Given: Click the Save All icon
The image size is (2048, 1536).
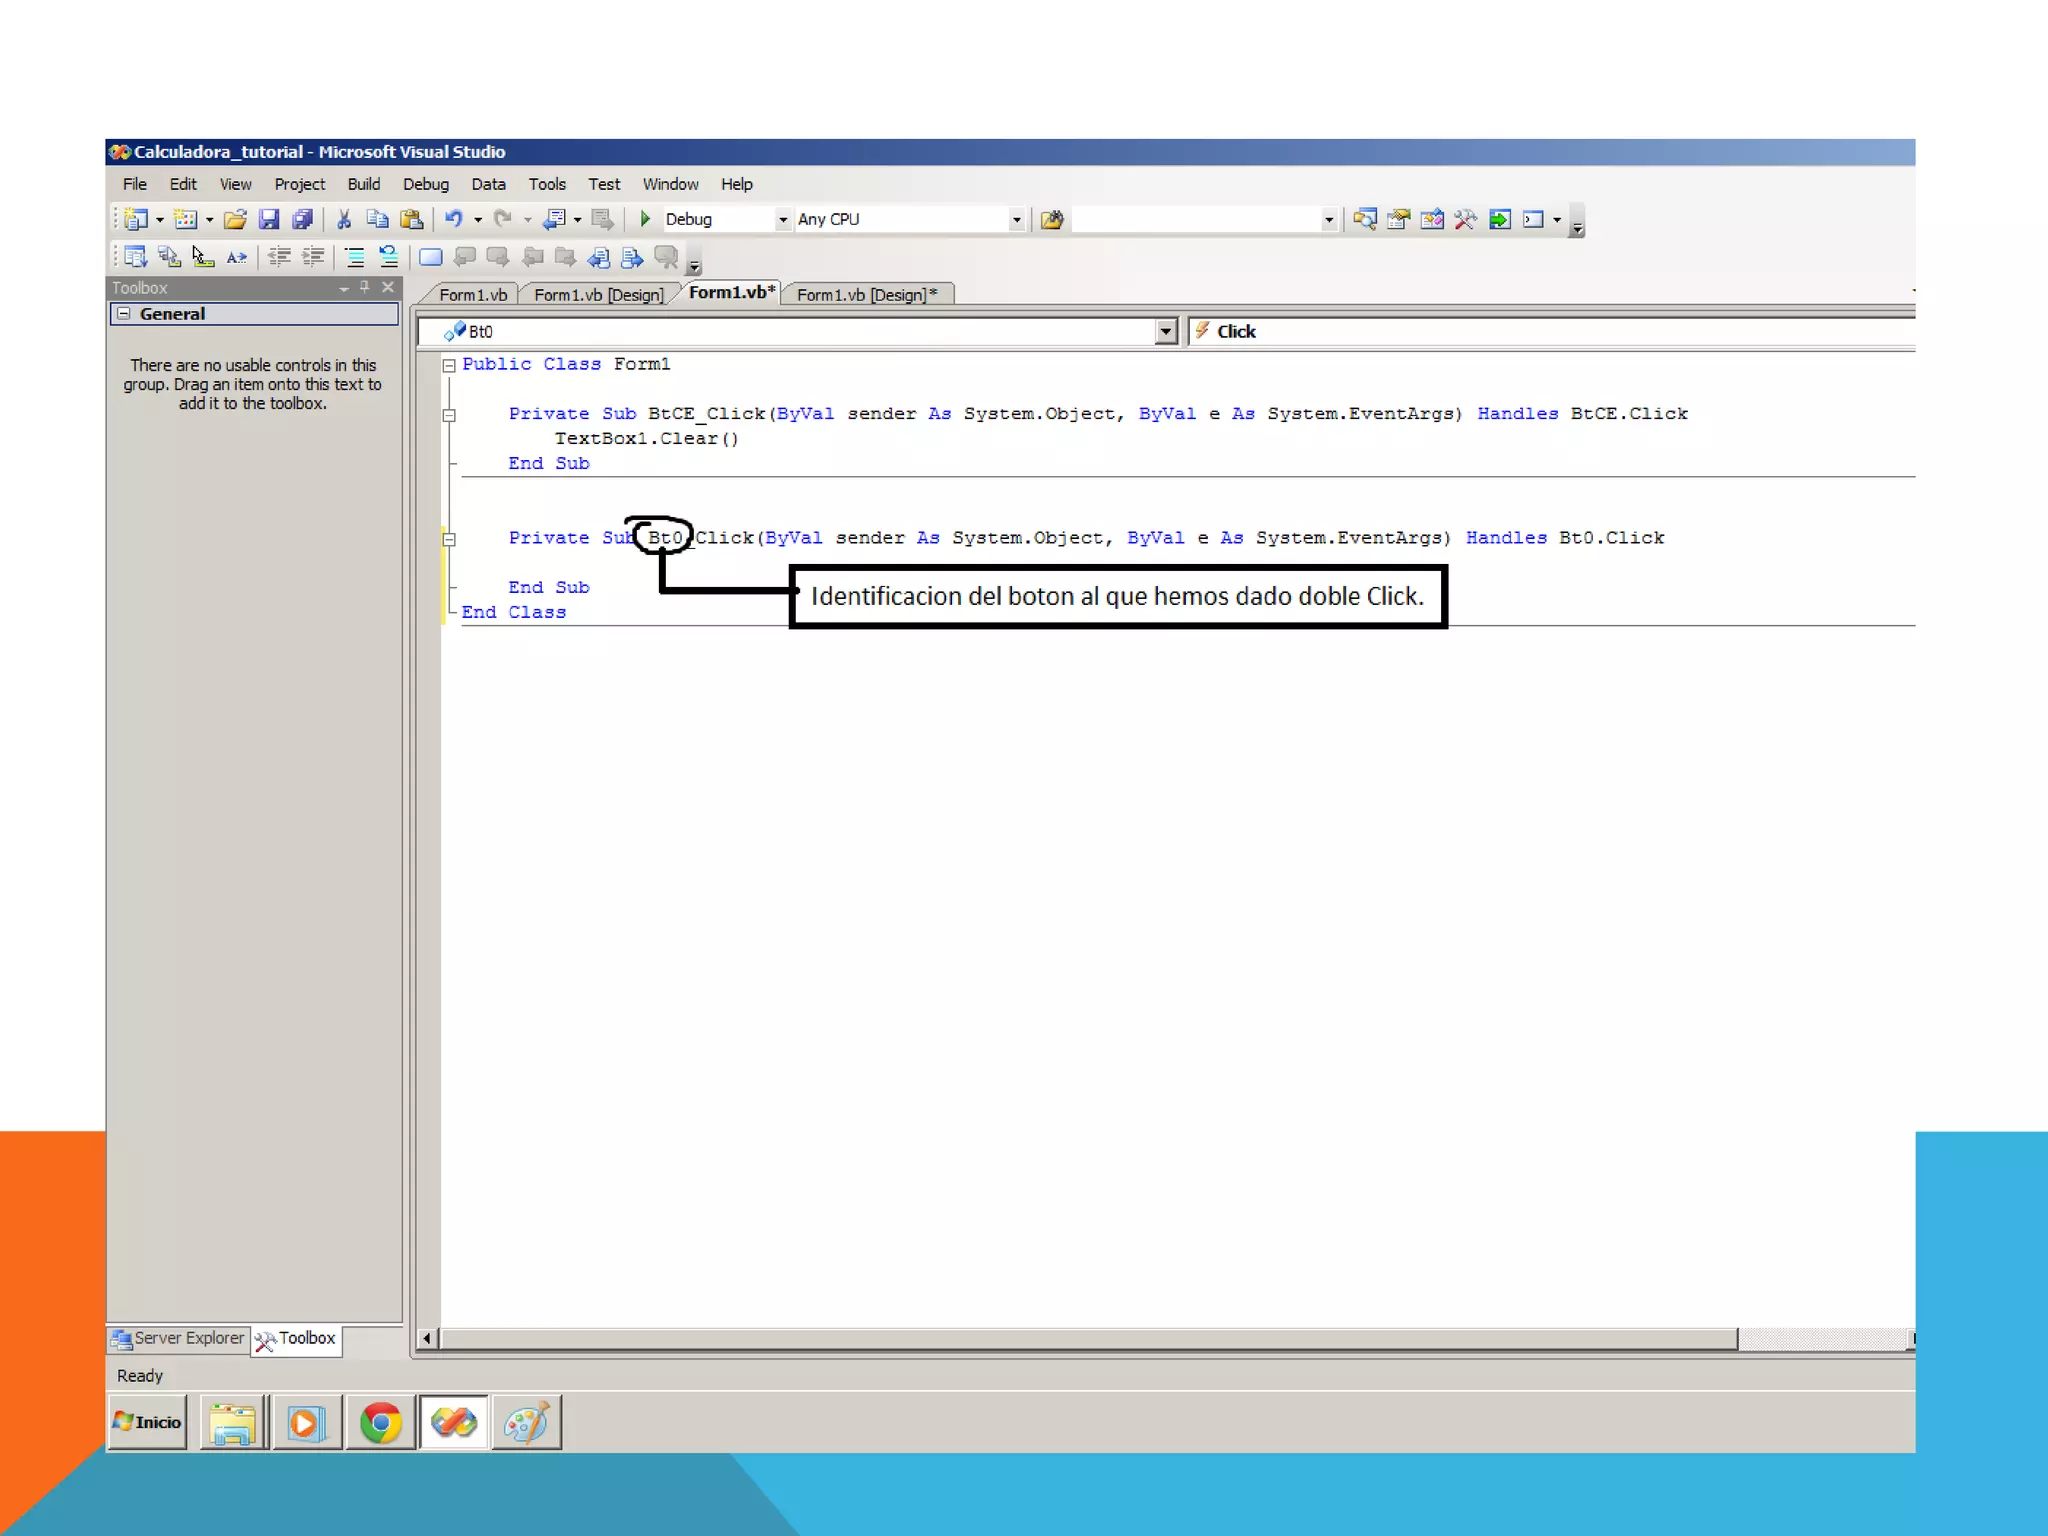Looking at the screenshot, I should pyautogui.click(x=301, y=219).
